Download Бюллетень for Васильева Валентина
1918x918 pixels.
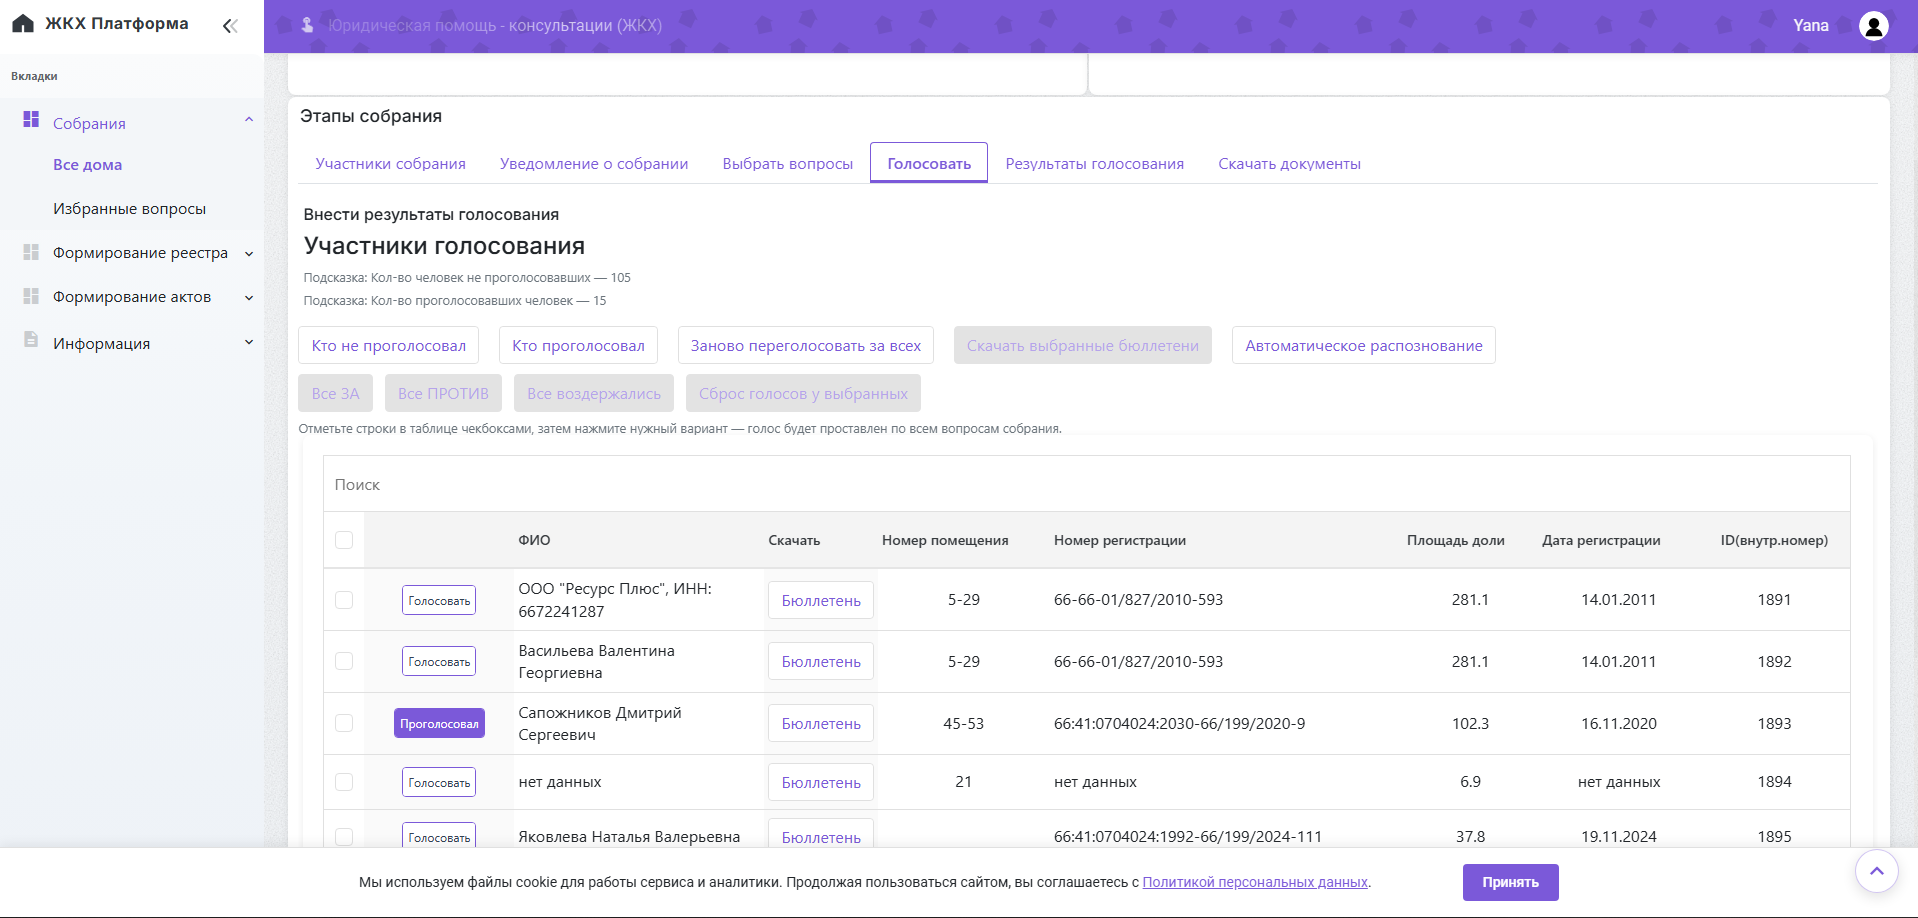[x=821, y=661]
